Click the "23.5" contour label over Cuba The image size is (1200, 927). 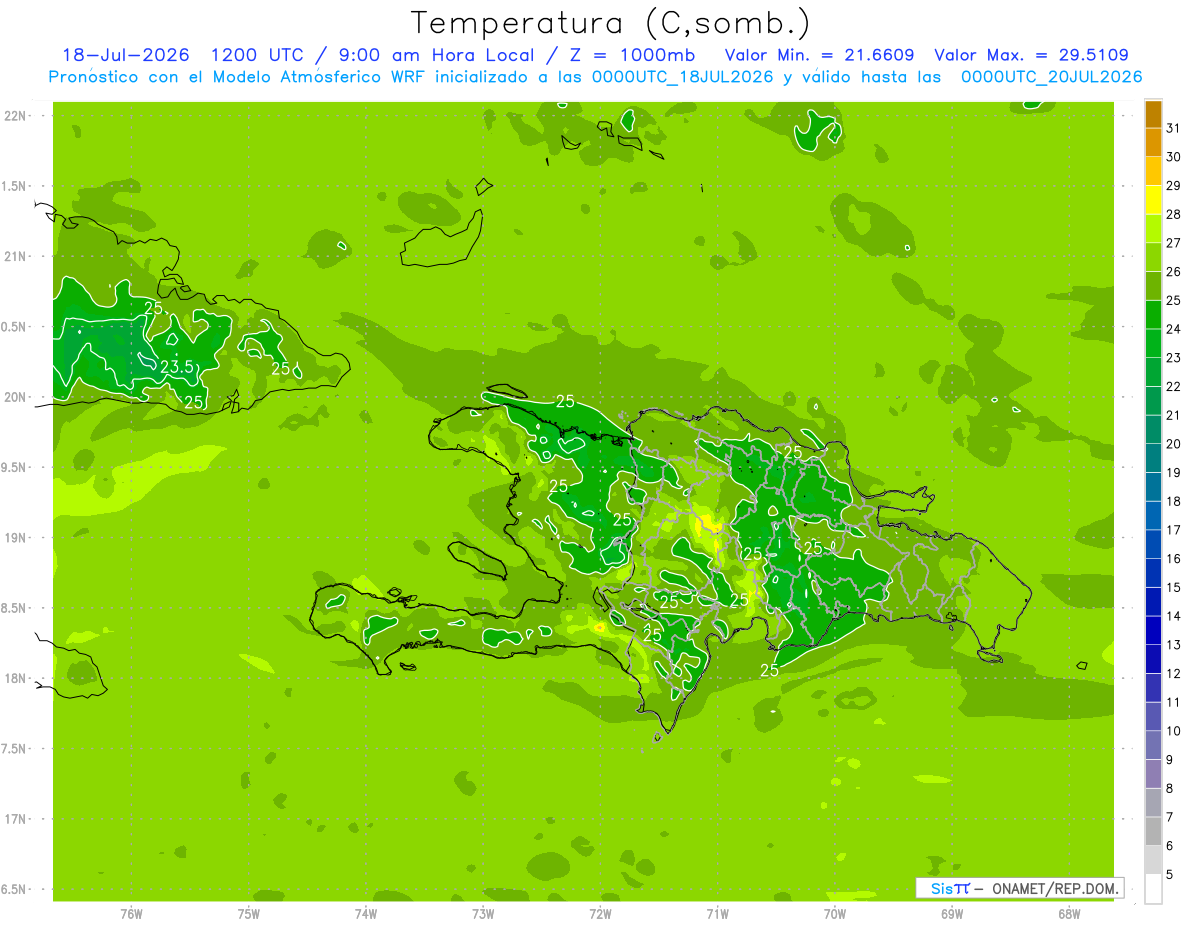(x=177, y=368)
